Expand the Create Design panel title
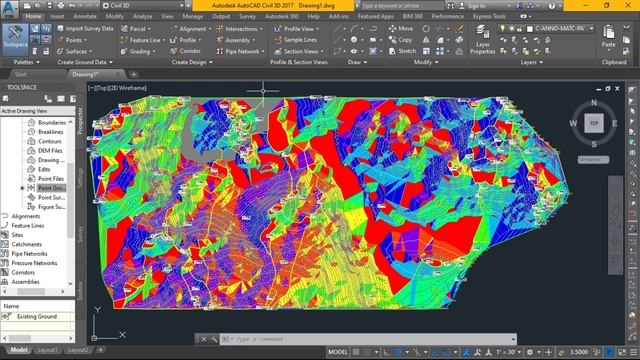This screenshot has height=360, width=640. 192,62
